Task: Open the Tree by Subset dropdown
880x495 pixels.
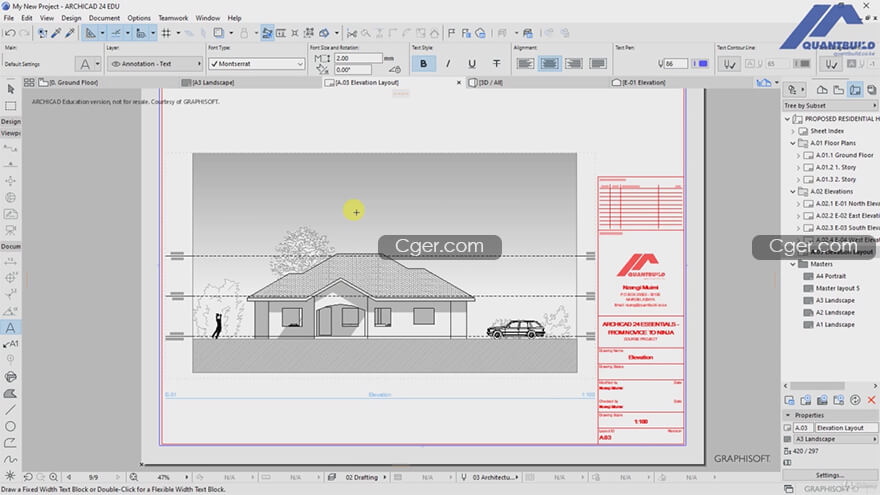Action: (829, 106)
